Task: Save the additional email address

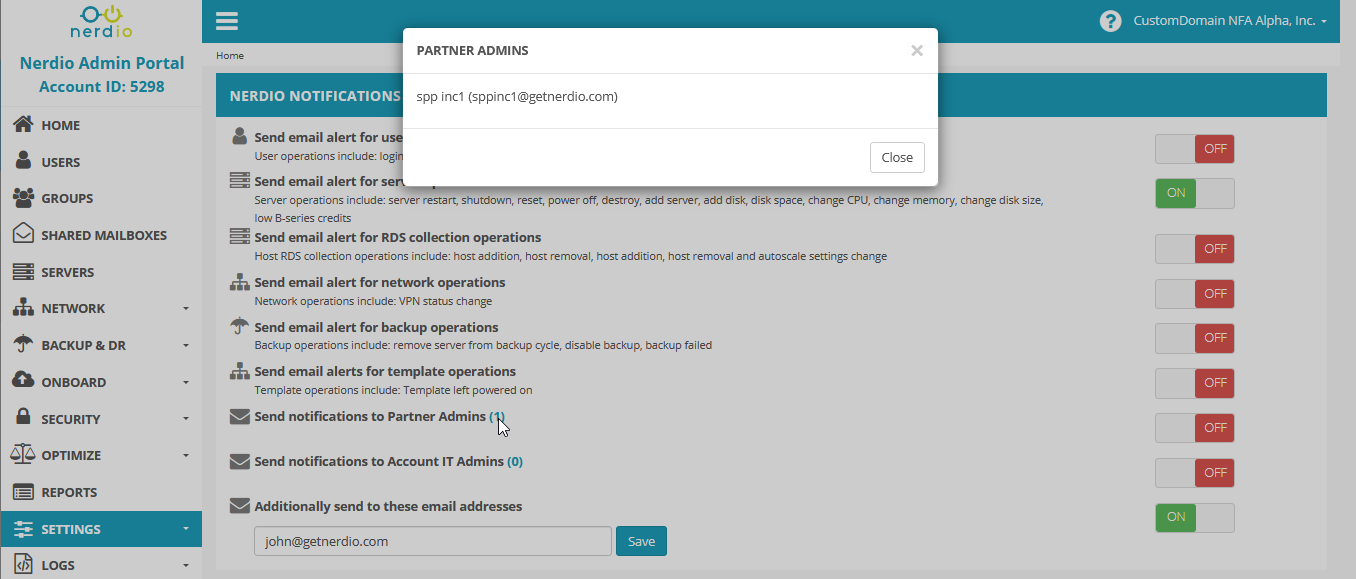Action: (x=641, y=541)
